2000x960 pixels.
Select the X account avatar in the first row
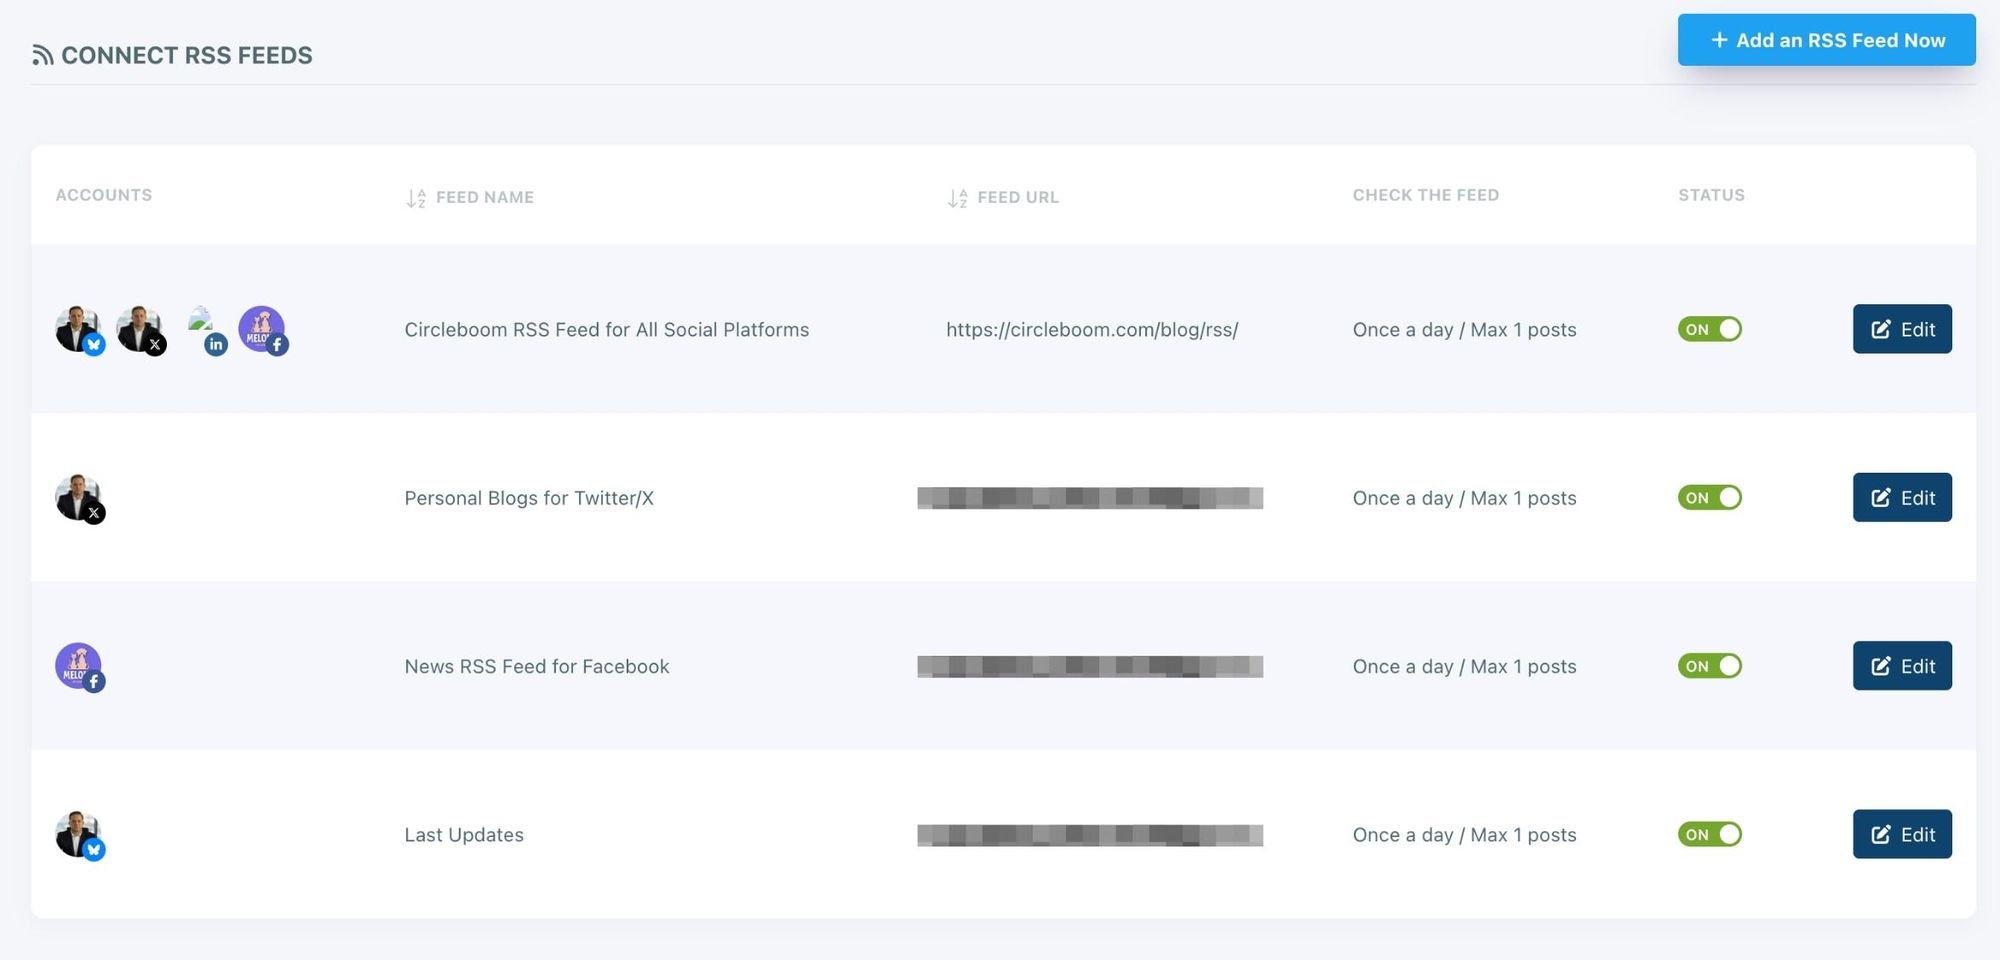pyautogui.click(x=141, y=328)
